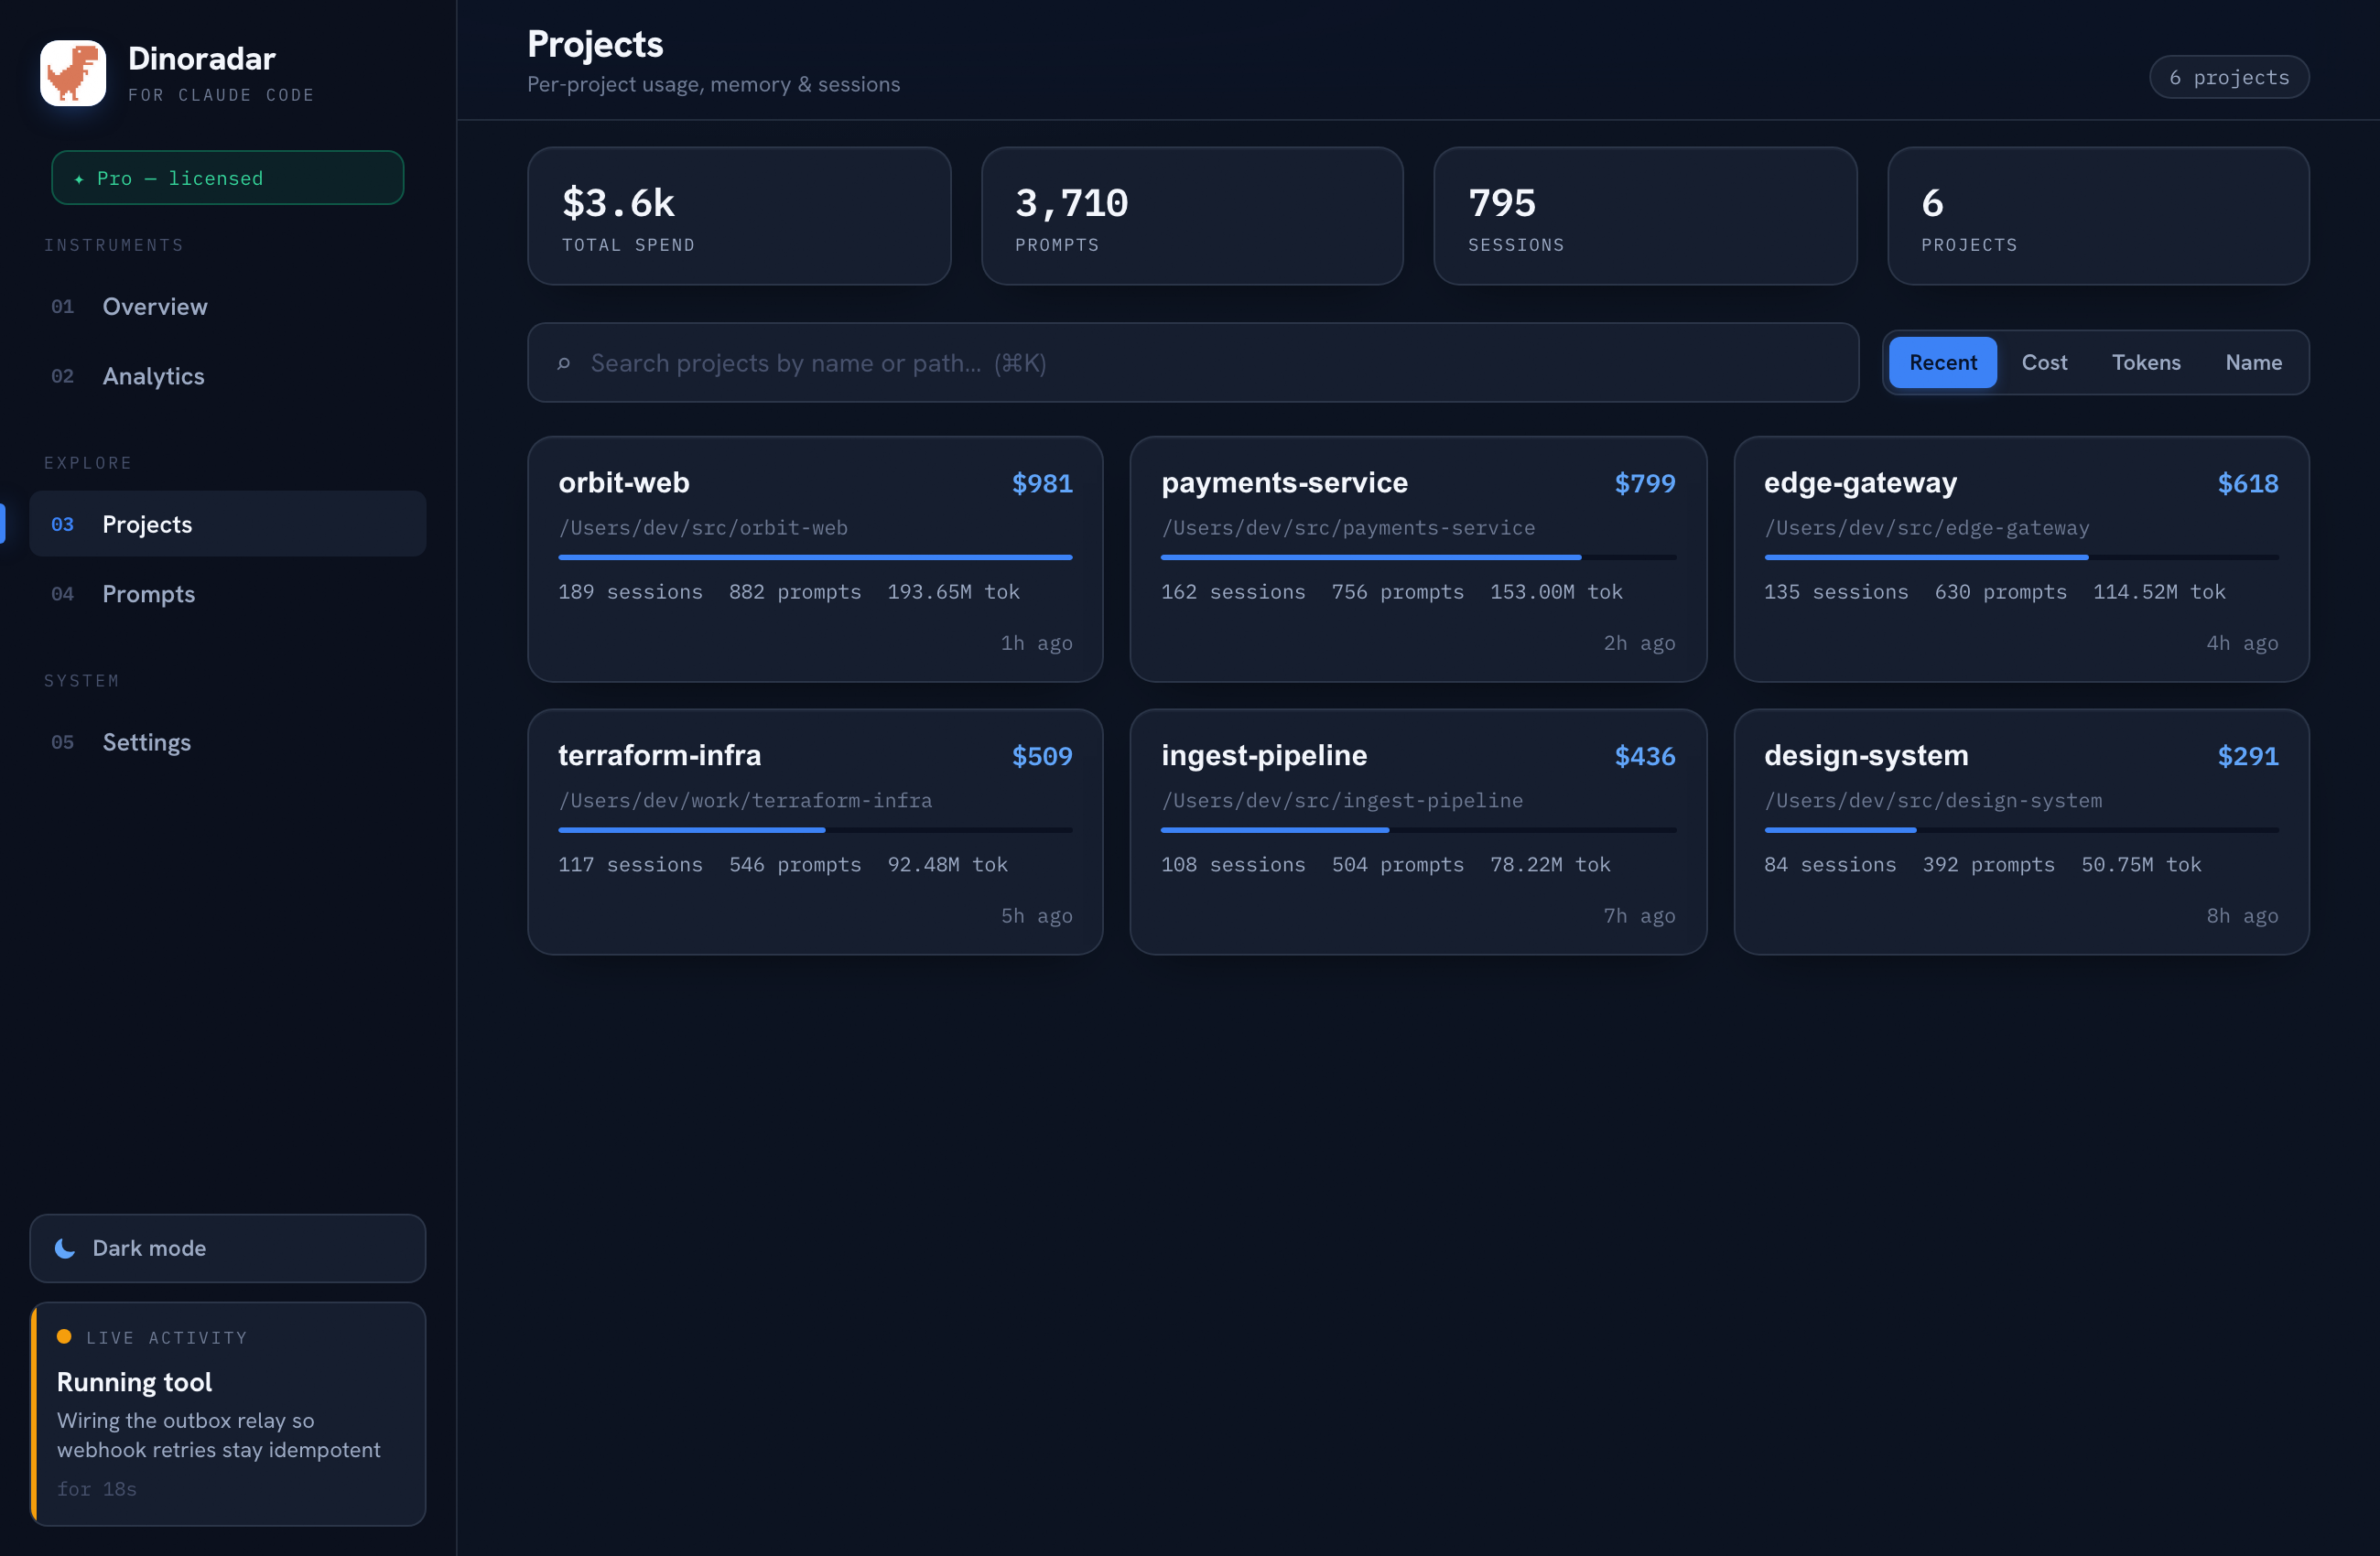Image resolution: width=2380 pixels, height=1556 pixels.
Task: Open the edge-gateway project card
Action: pos(2021,559)
